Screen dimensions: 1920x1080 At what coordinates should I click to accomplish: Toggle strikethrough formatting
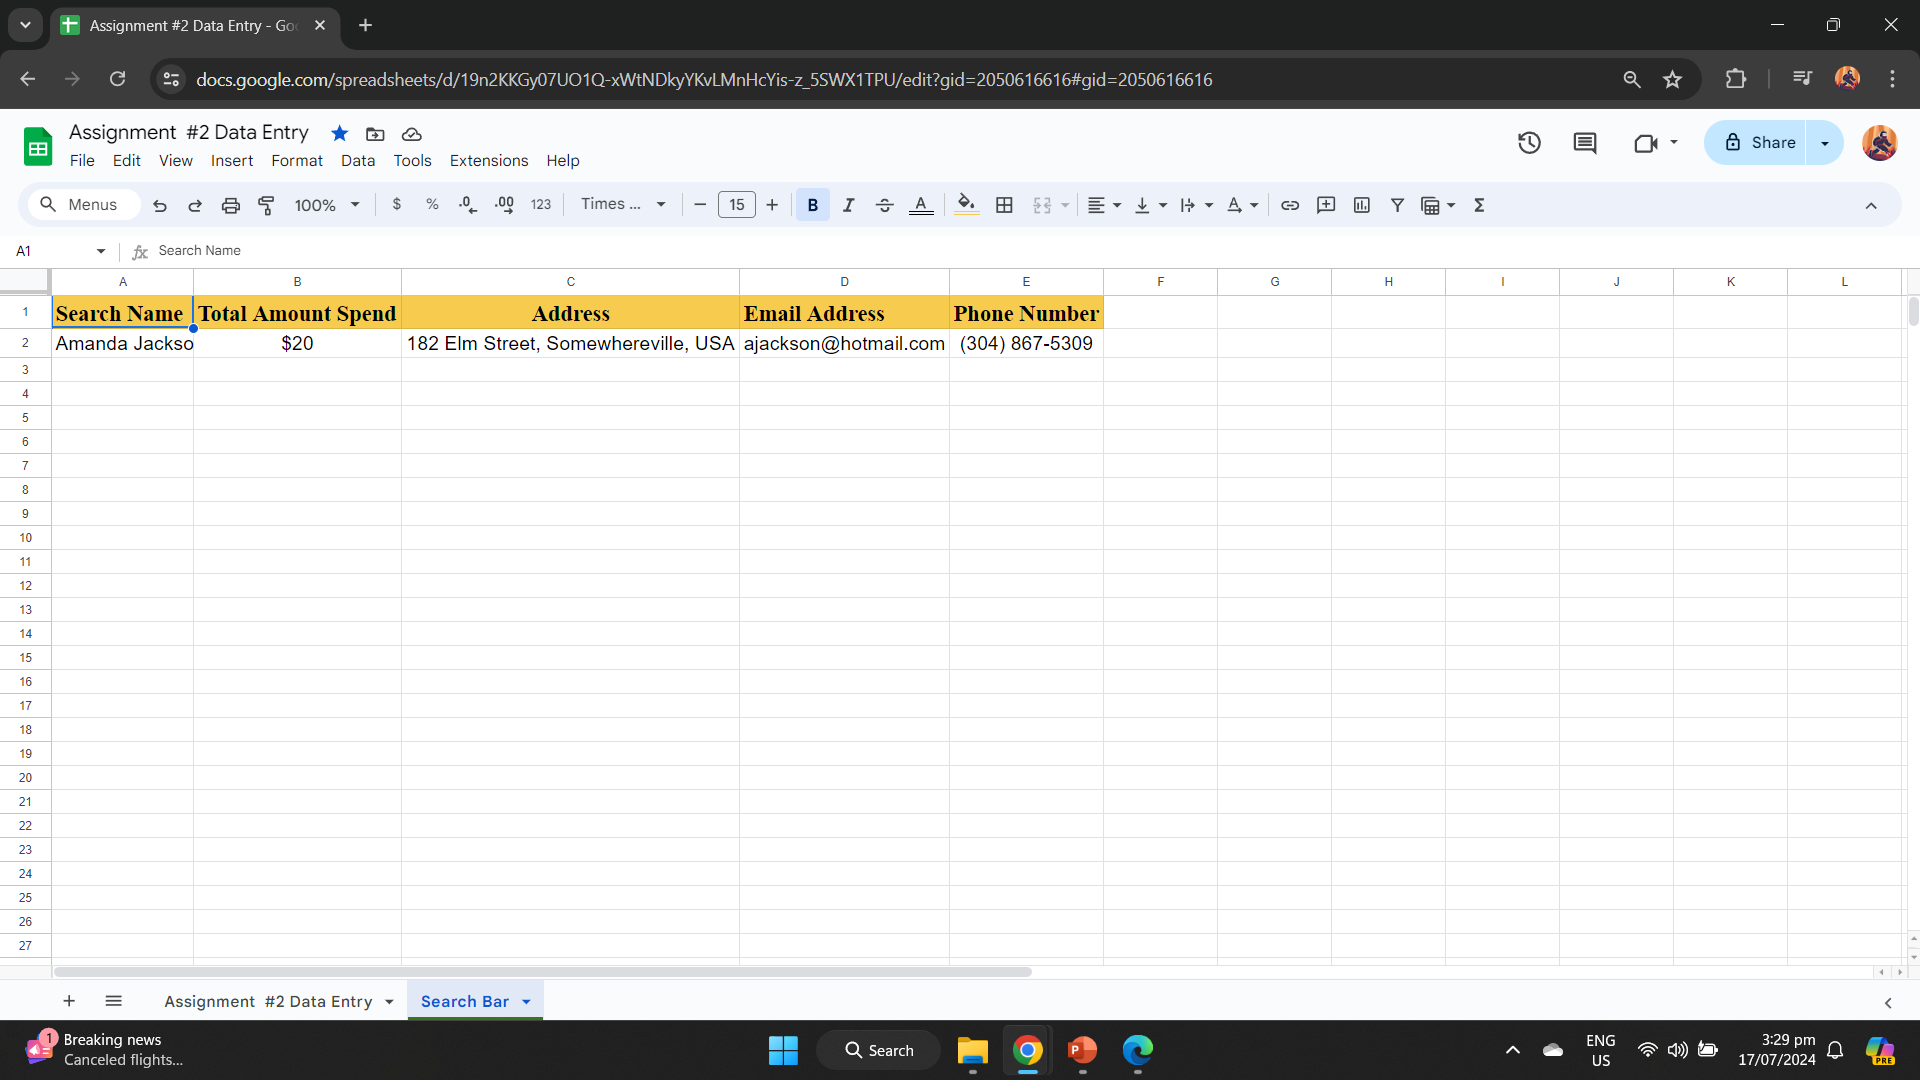coord(884,205)
